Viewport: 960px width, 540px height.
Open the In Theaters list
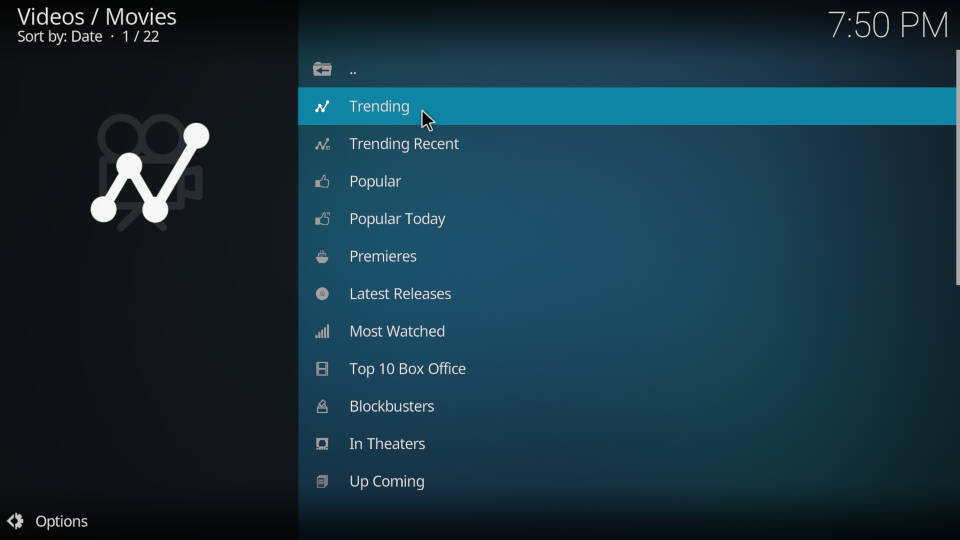626,444
